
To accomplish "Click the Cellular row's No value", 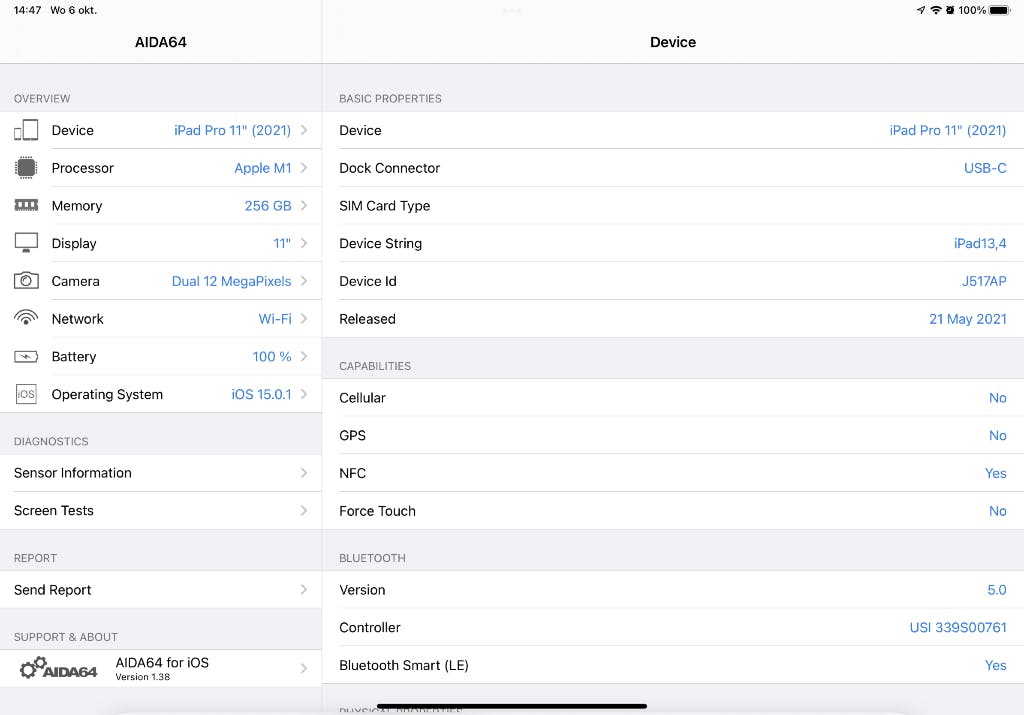I will pyautogui.click(x=997, y=398).
